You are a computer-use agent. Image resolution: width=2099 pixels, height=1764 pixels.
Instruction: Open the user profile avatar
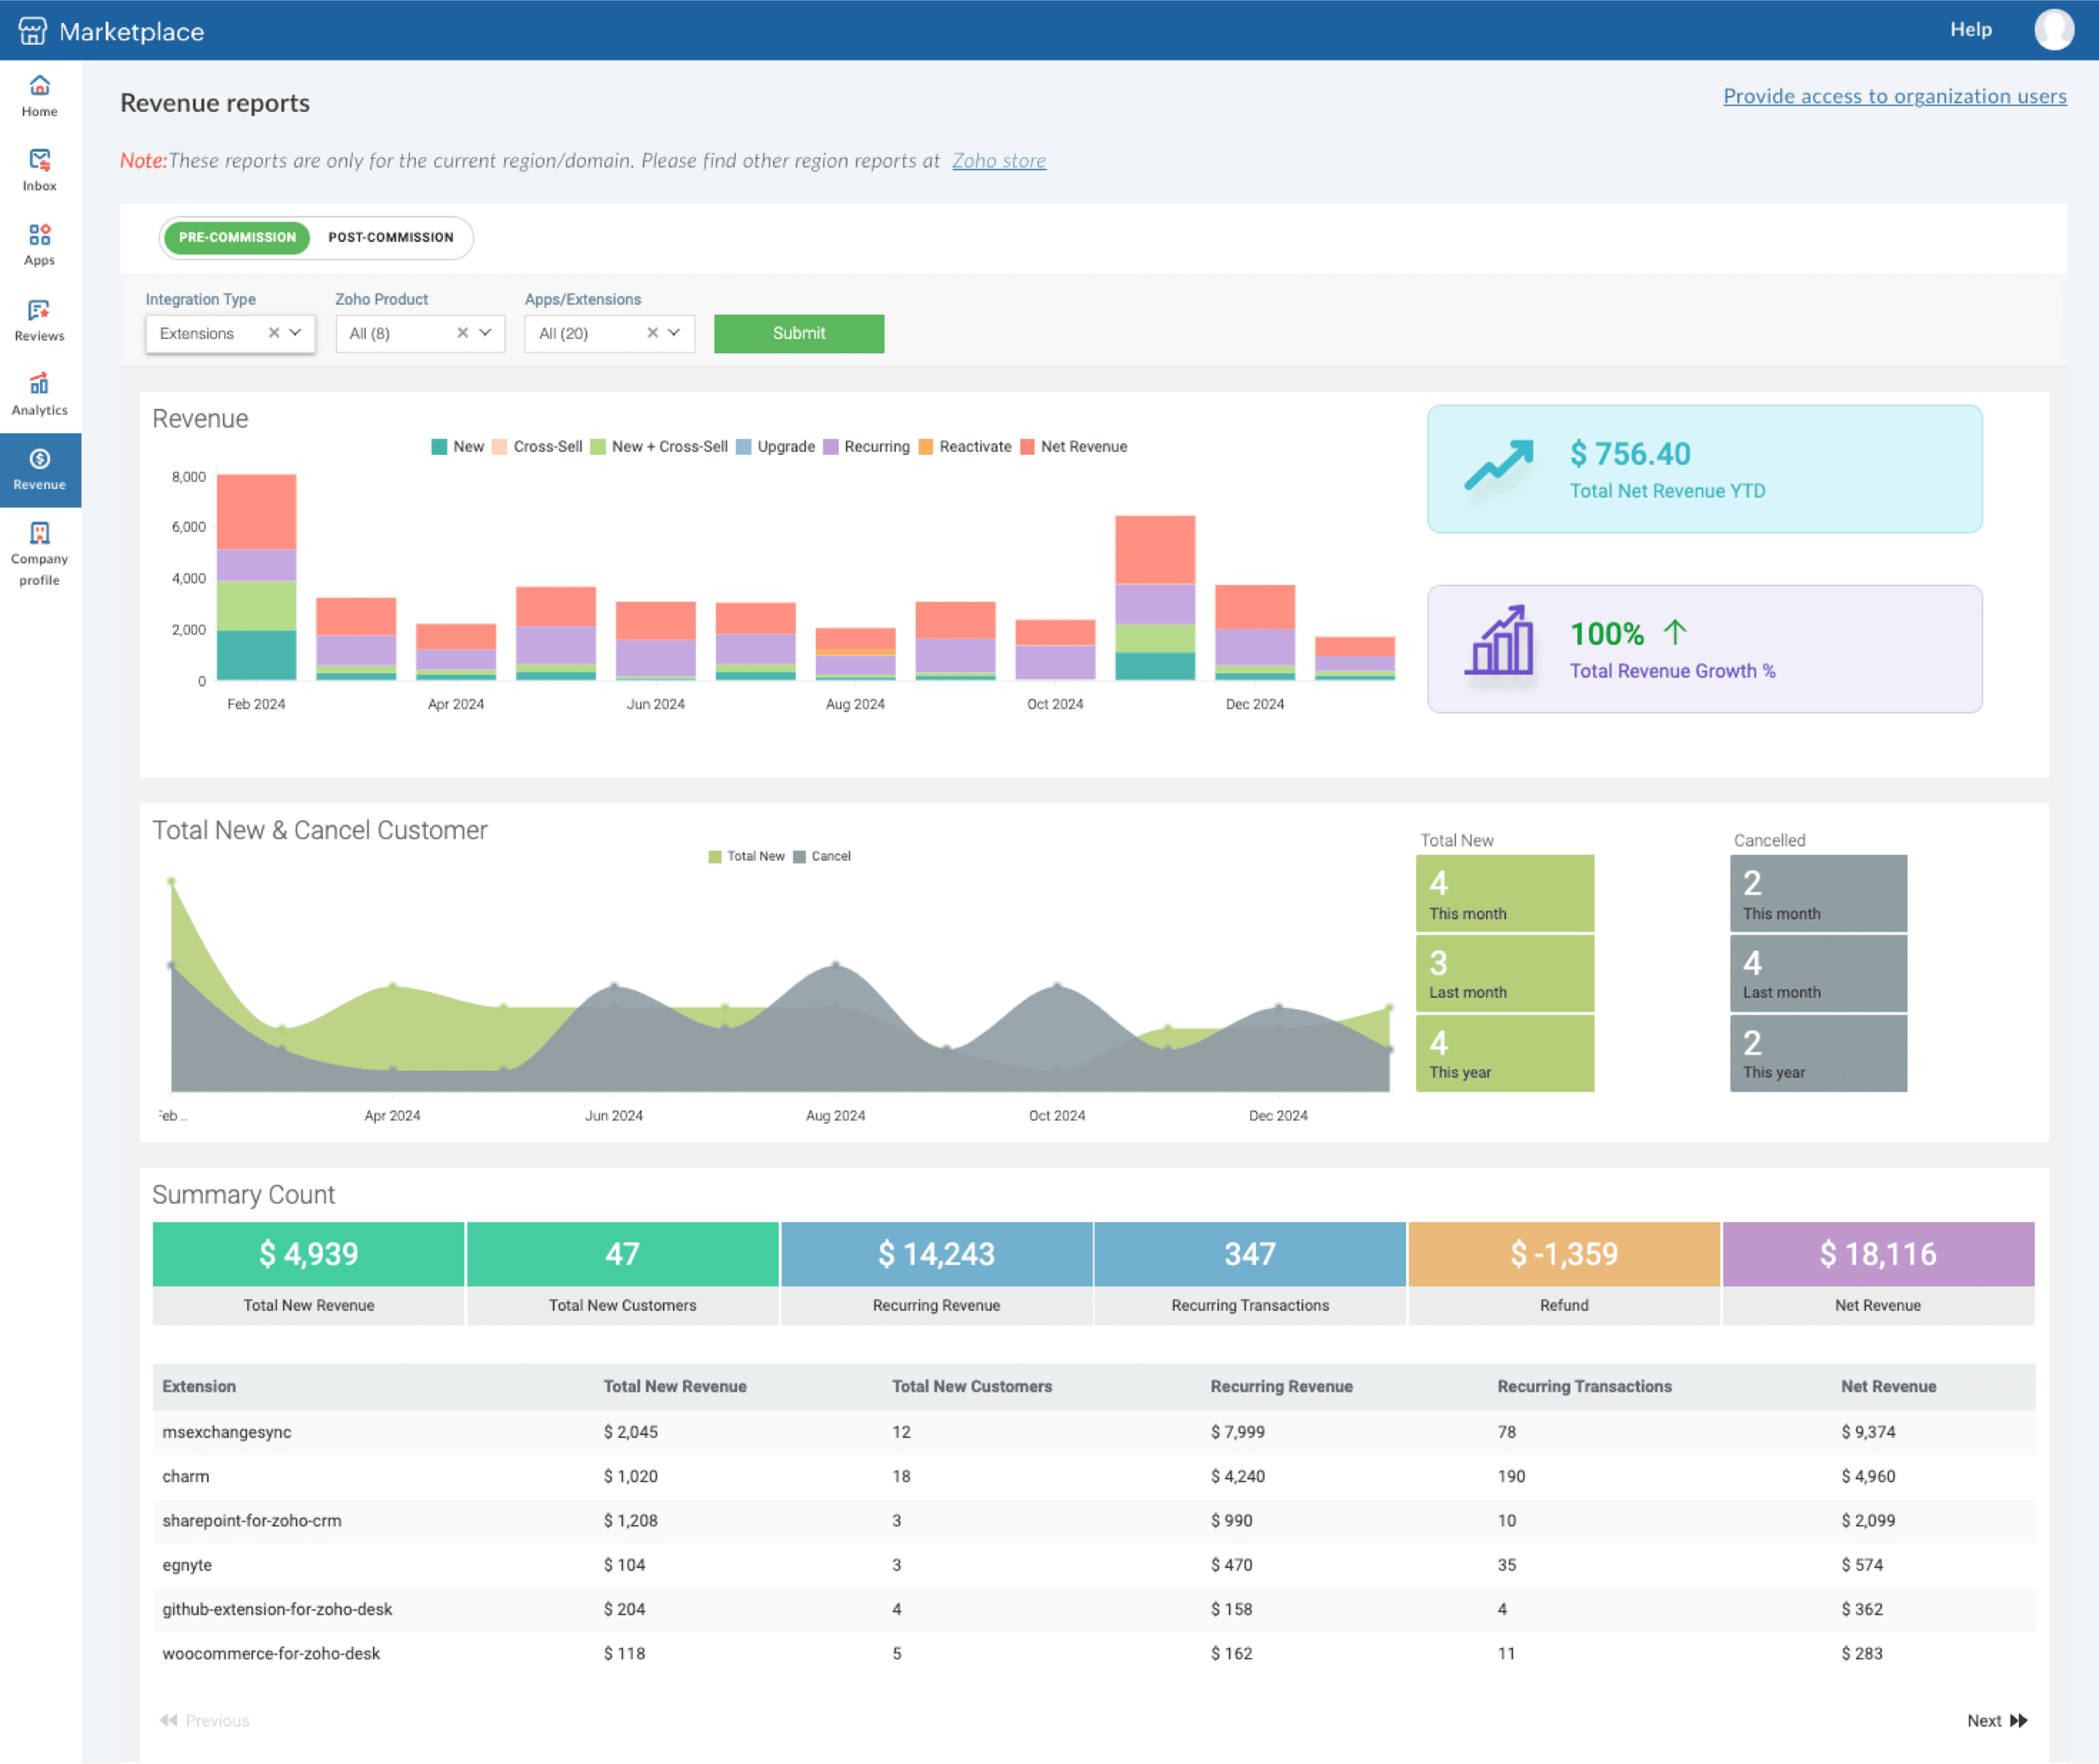click(2053, 30)
